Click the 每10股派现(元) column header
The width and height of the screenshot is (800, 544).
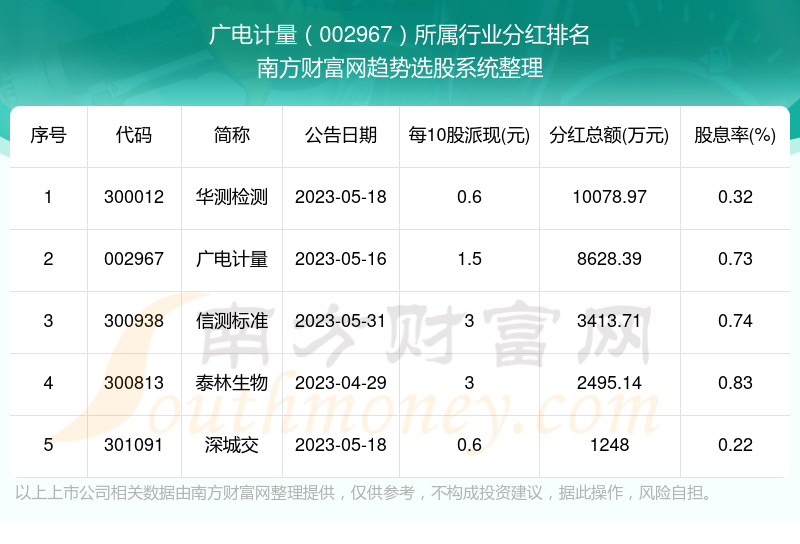pyautogui.click(x=469, y=135)
